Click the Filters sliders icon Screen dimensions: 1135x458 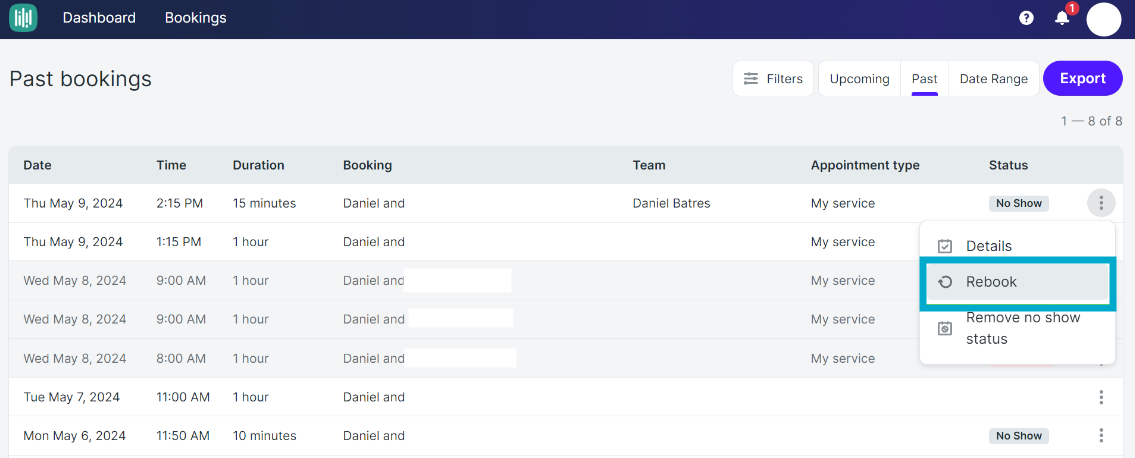(751, 79)
